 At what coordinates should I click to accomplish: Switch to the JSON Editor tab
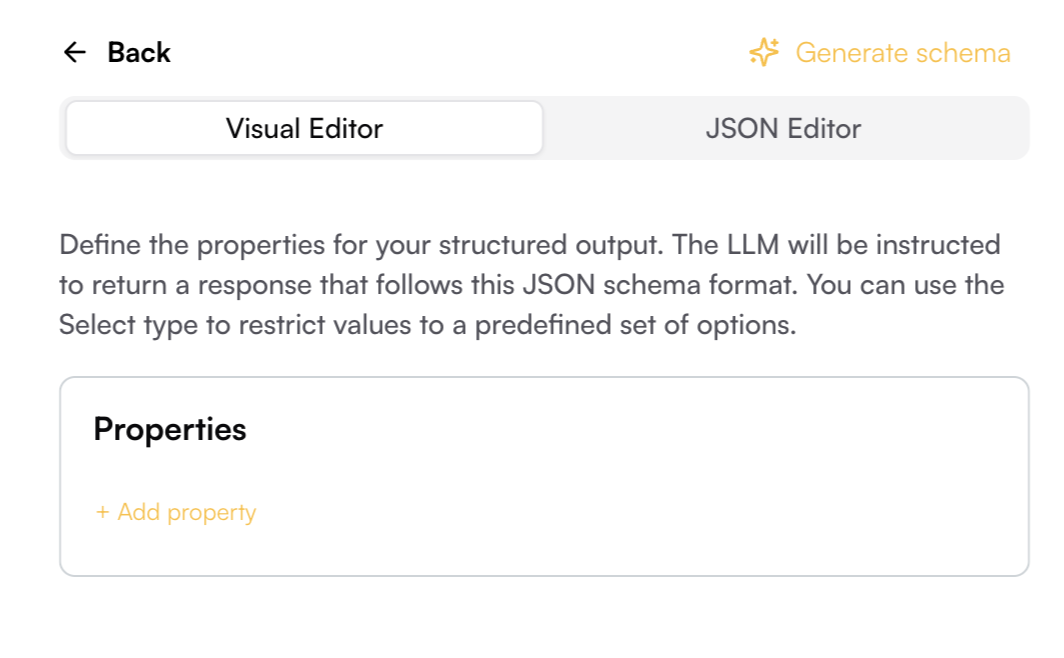click(783, 128)
